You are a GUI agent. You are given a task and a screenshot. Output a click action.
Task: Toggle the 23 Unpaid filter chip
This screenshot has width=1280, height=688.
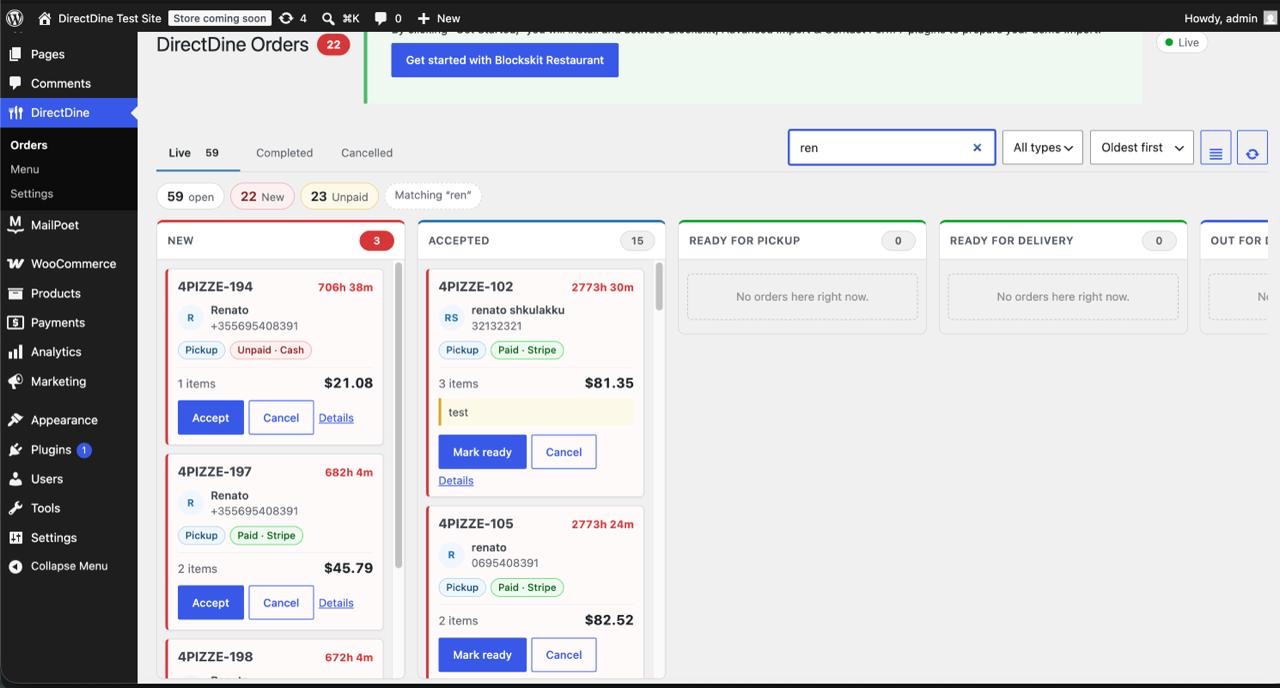coord(339,196)
